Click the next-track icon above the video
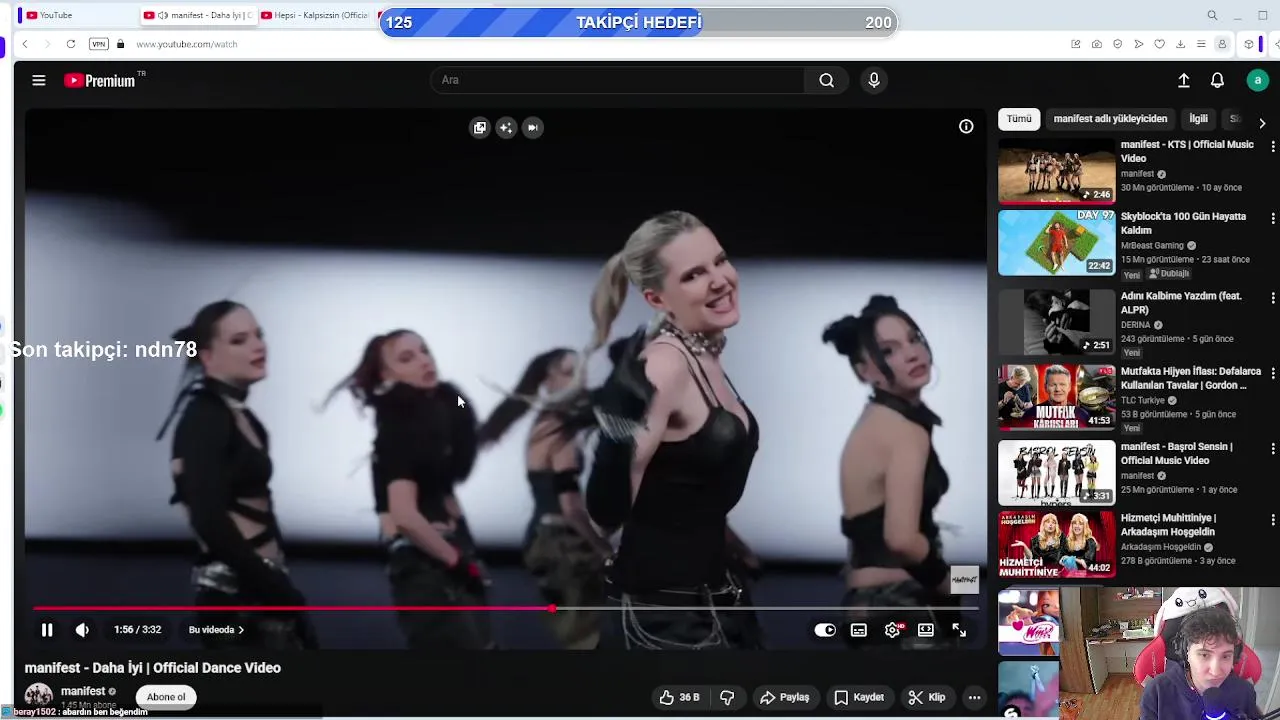This screenshot has width=1280, height=720. 533,127
